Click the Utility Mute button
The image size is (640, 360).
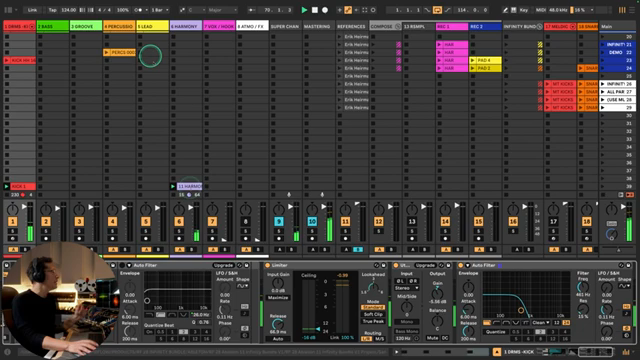pos(432,338)
